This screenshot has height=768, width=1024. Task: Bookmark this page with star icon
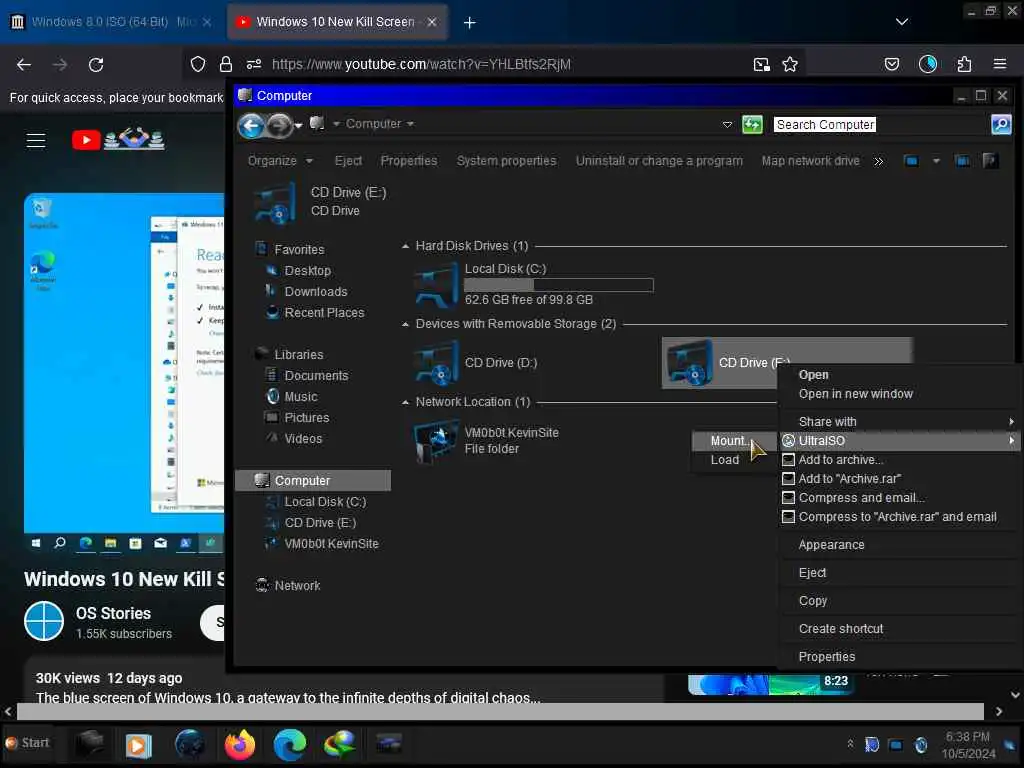pos(790,64)
